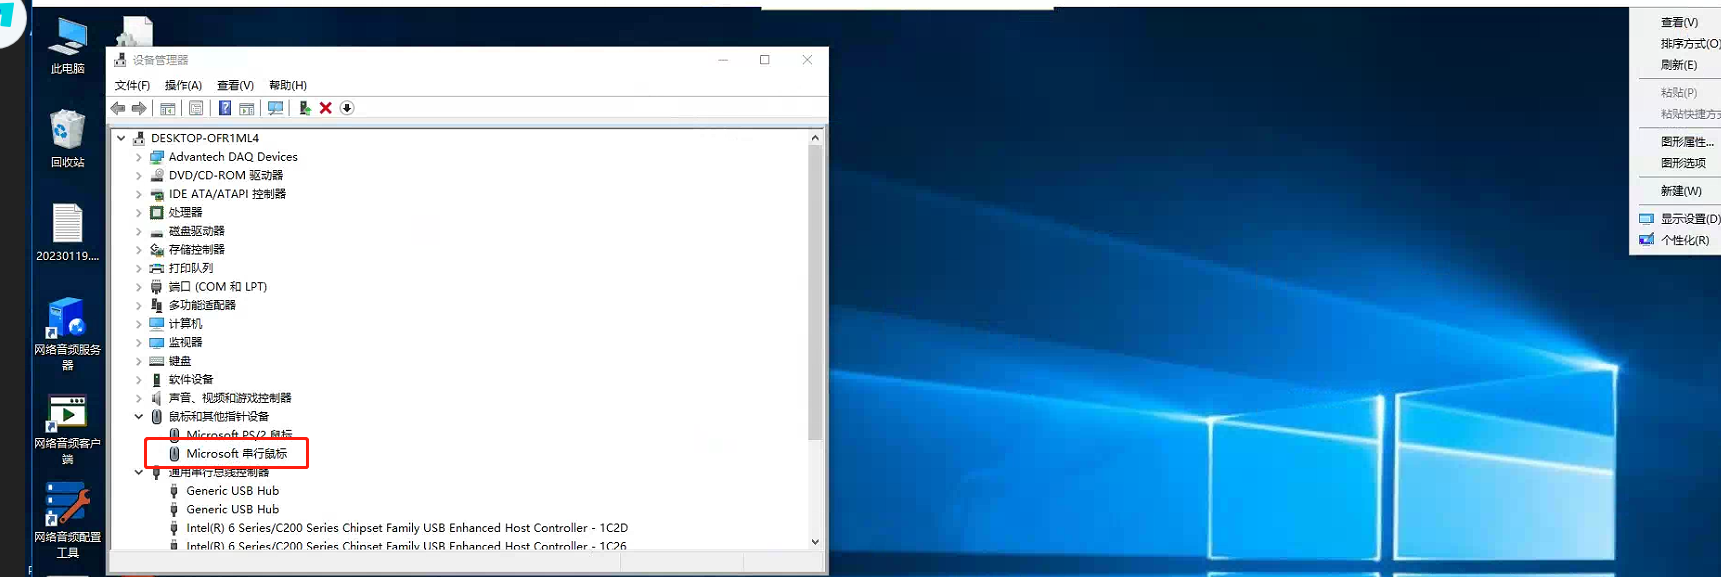Click the Back arrow in toolbar
Viewport: 1721px width, 577px height.
(x=118, y=108)
